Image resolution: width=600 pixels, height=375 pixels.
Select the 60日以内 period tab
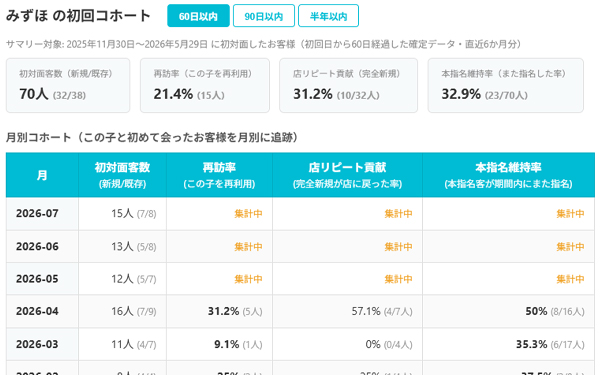click(x=198, y=16)
